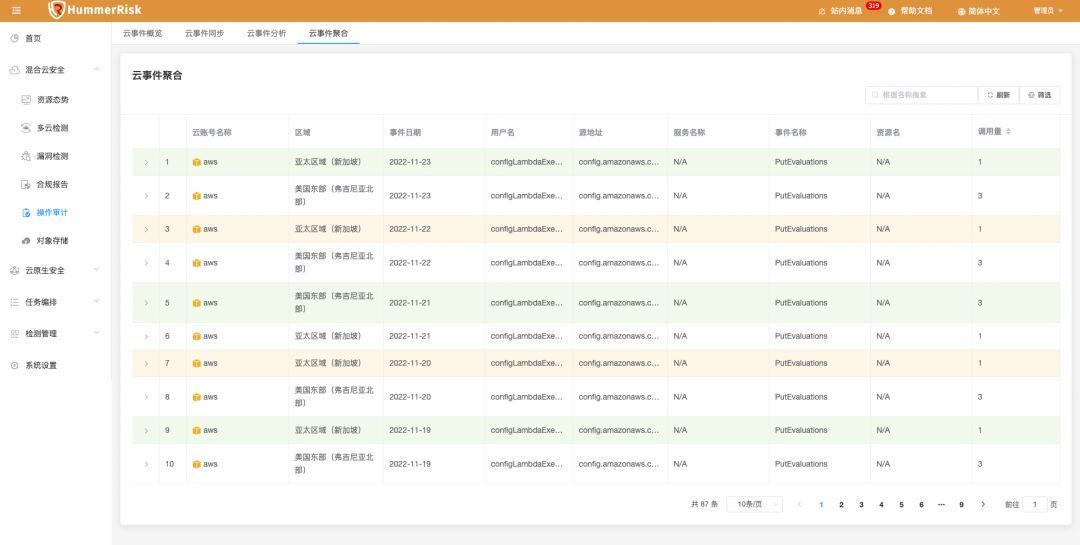Switch to the 云事件分析 tab
Image resolution: width=1080 pixels, height=545 pixels.
click(x=267, y=33)
